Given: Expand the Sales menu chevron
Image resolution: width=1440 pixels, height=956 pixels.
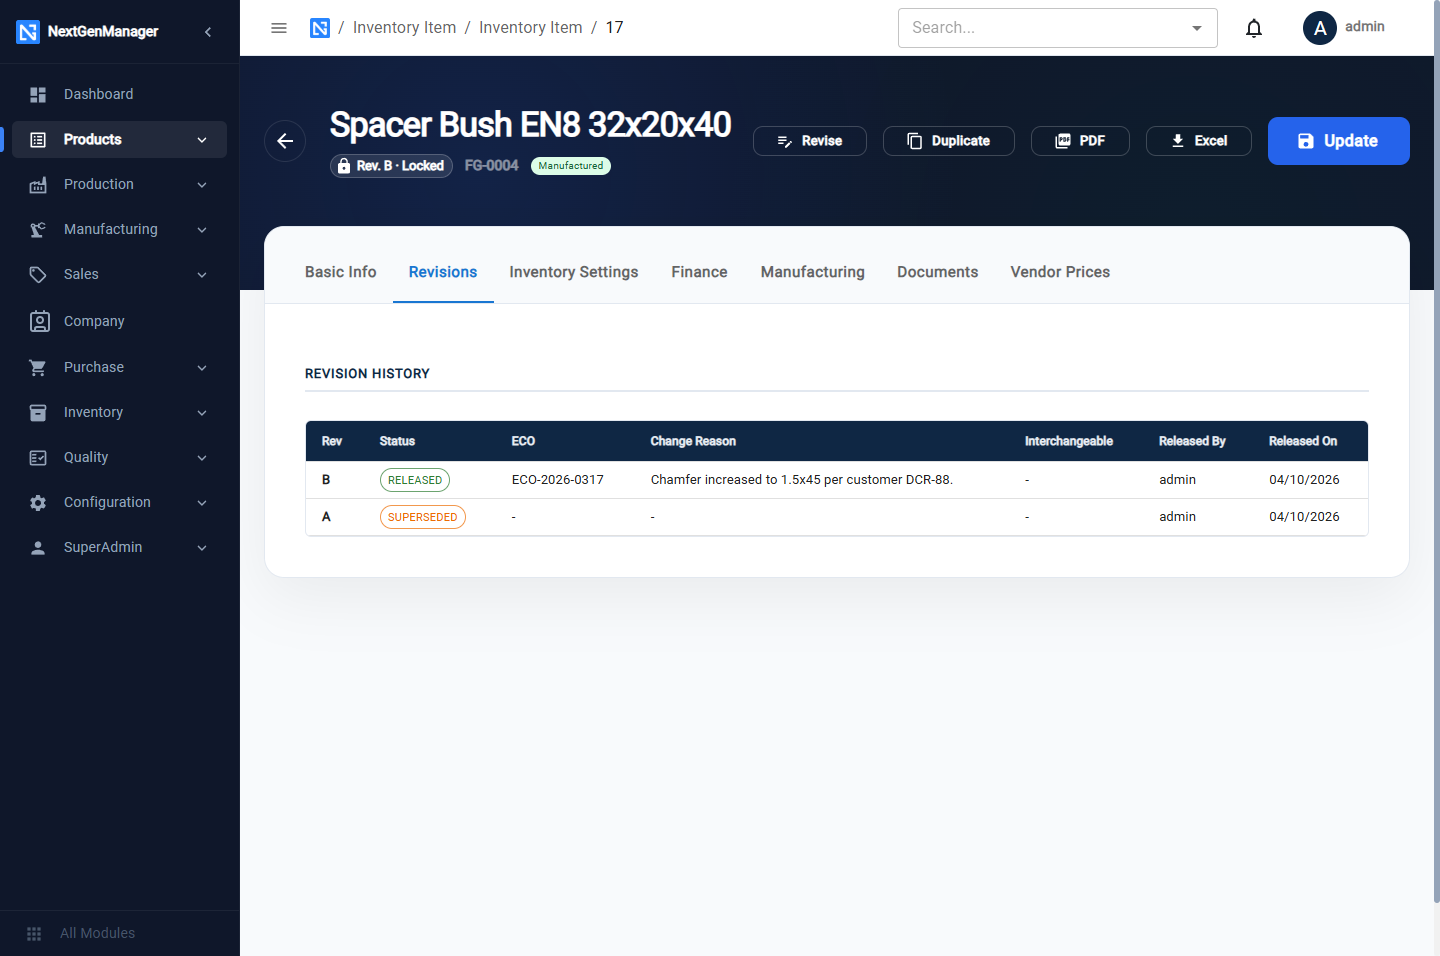Looking at the screenshot, I should click(x=202, y=275).
